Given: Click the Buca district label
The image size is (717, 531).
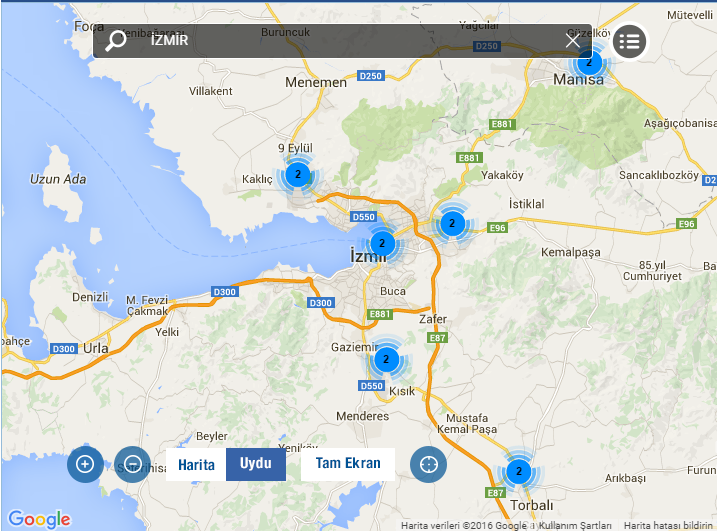Looking at the screenshot, I should coord(393,291).
